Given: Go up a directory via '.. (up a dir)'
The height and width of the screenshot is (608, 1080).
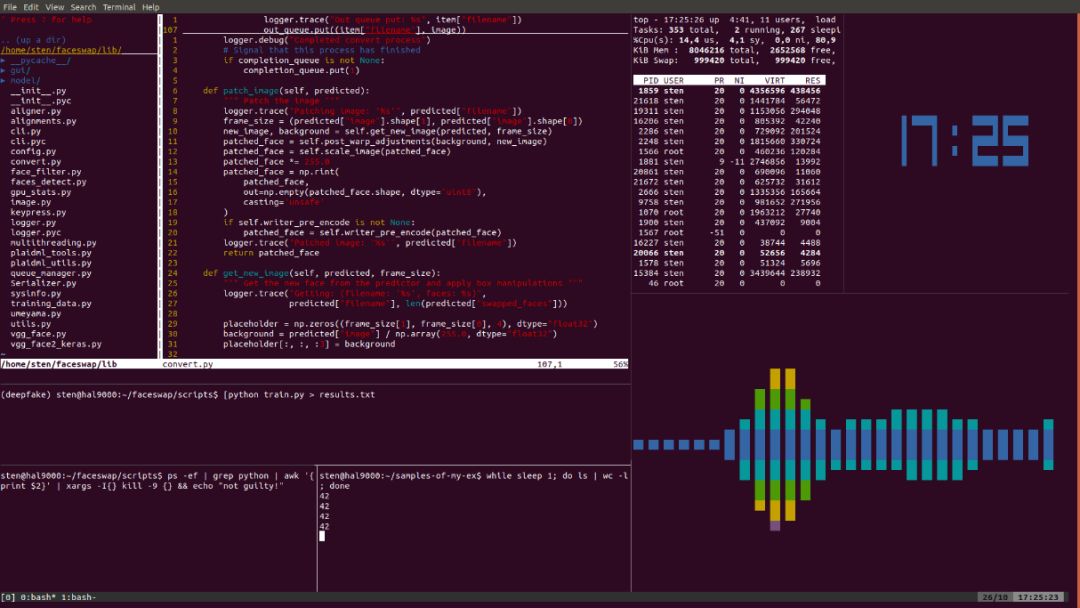Looking at the screenshot, I should point(35,40).
